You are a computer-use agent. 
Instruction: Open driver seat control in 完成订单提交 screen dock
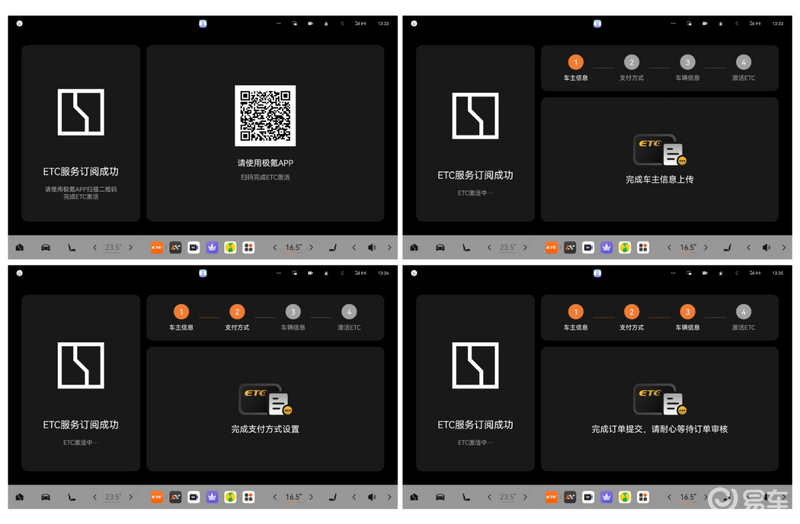click(466, 497)
